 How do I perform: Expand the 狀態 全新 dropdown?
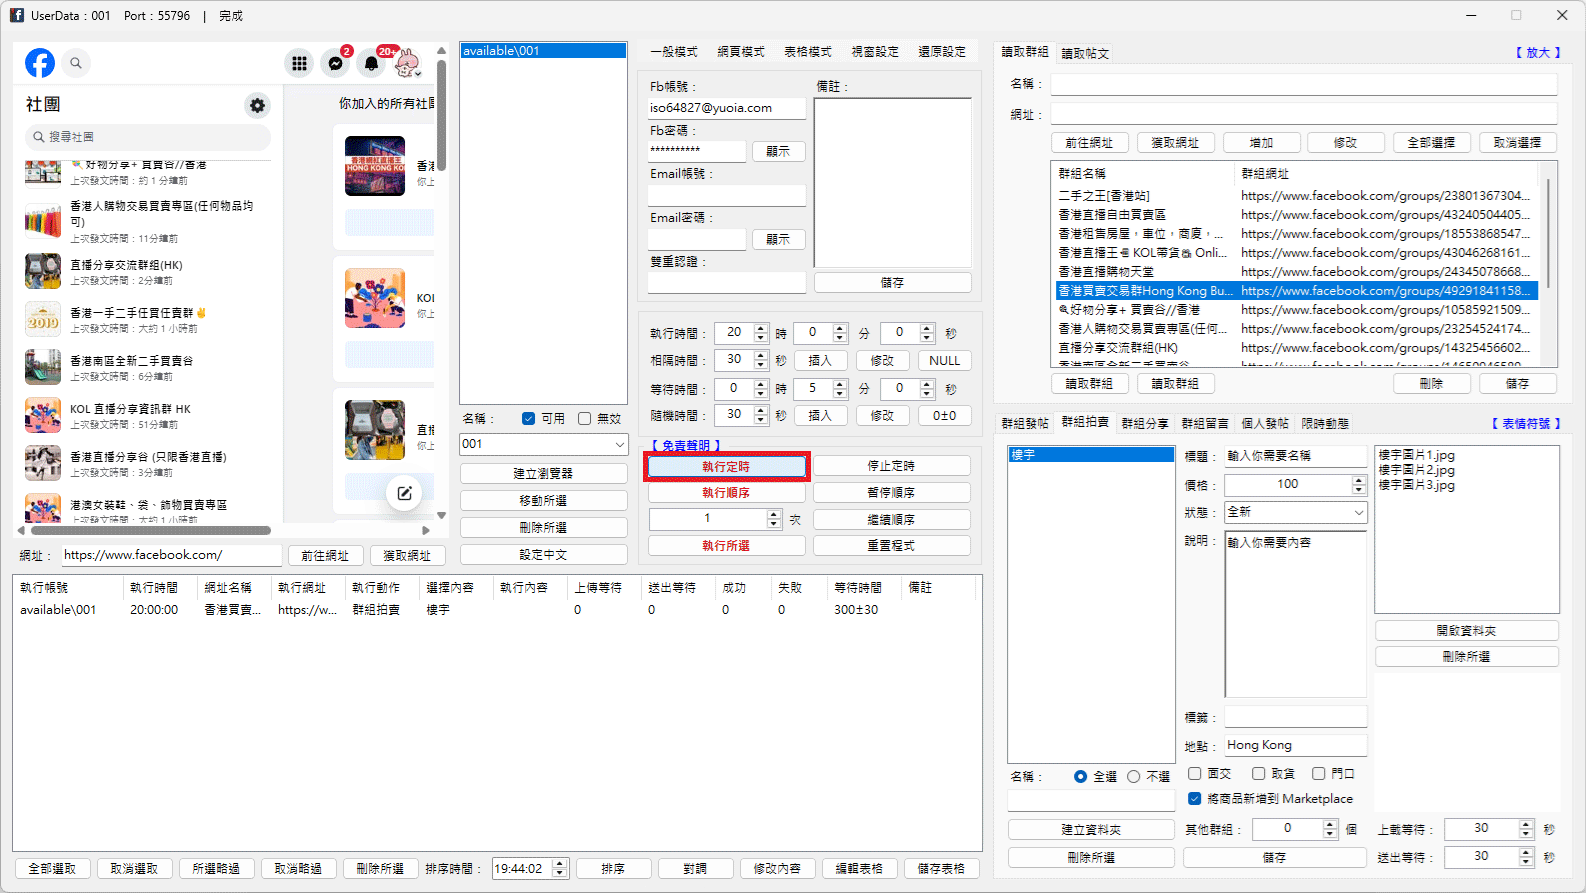point(1358,511)
